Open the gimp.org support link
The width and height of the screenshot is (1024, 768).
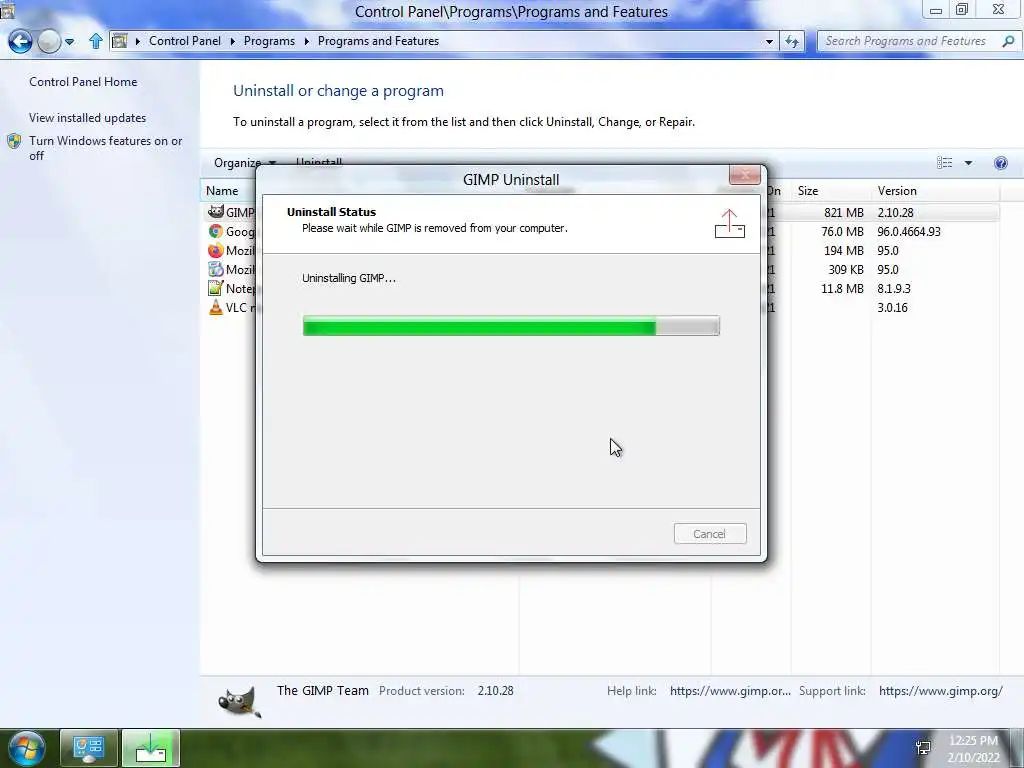point(940,691)
